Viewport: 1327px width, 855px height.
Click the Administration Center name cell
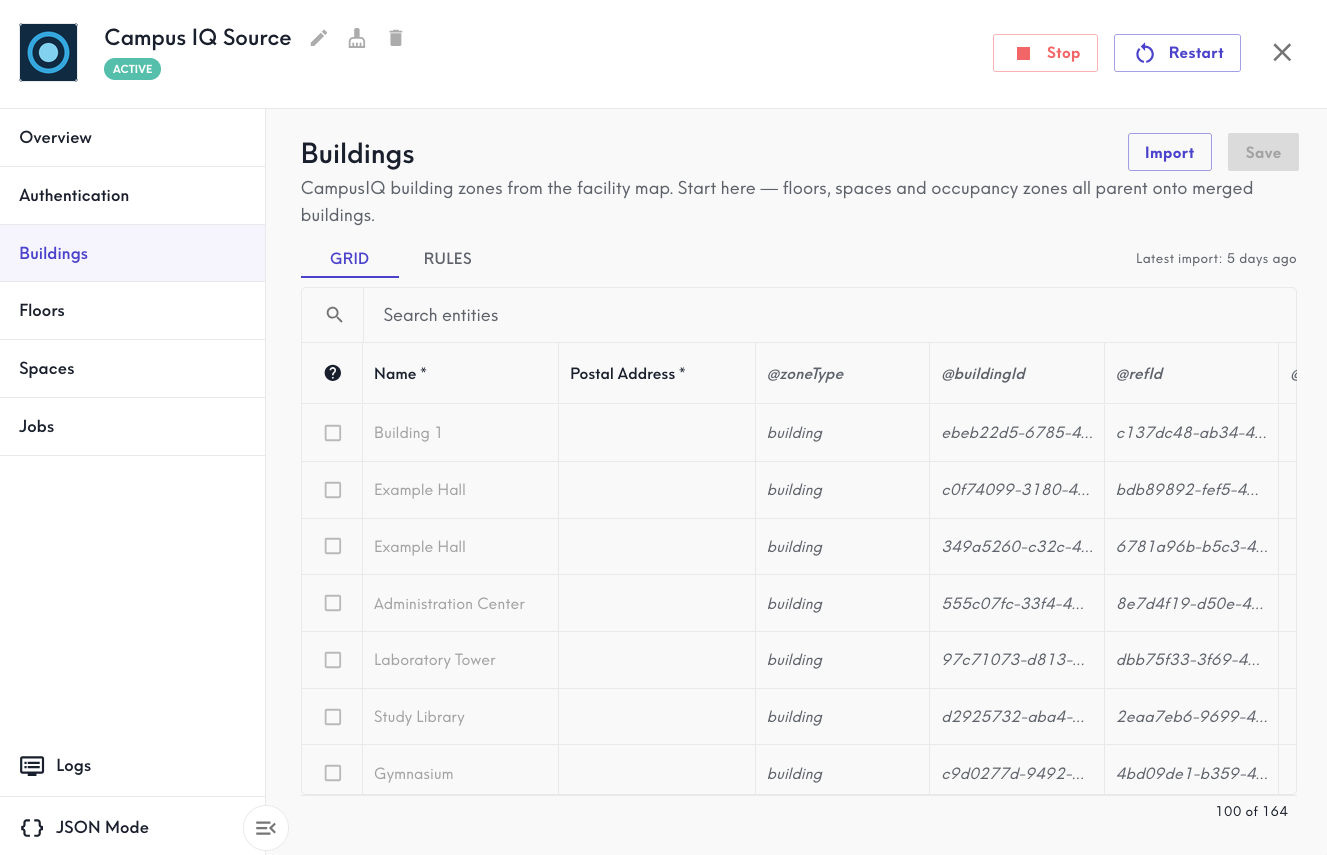point(460,603)
